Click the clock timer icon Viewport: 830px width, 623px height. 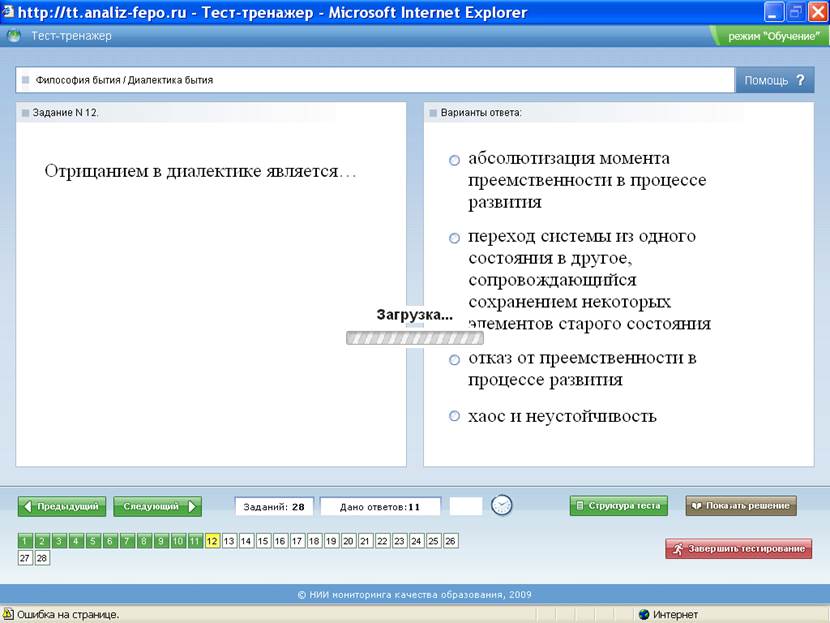501,505
